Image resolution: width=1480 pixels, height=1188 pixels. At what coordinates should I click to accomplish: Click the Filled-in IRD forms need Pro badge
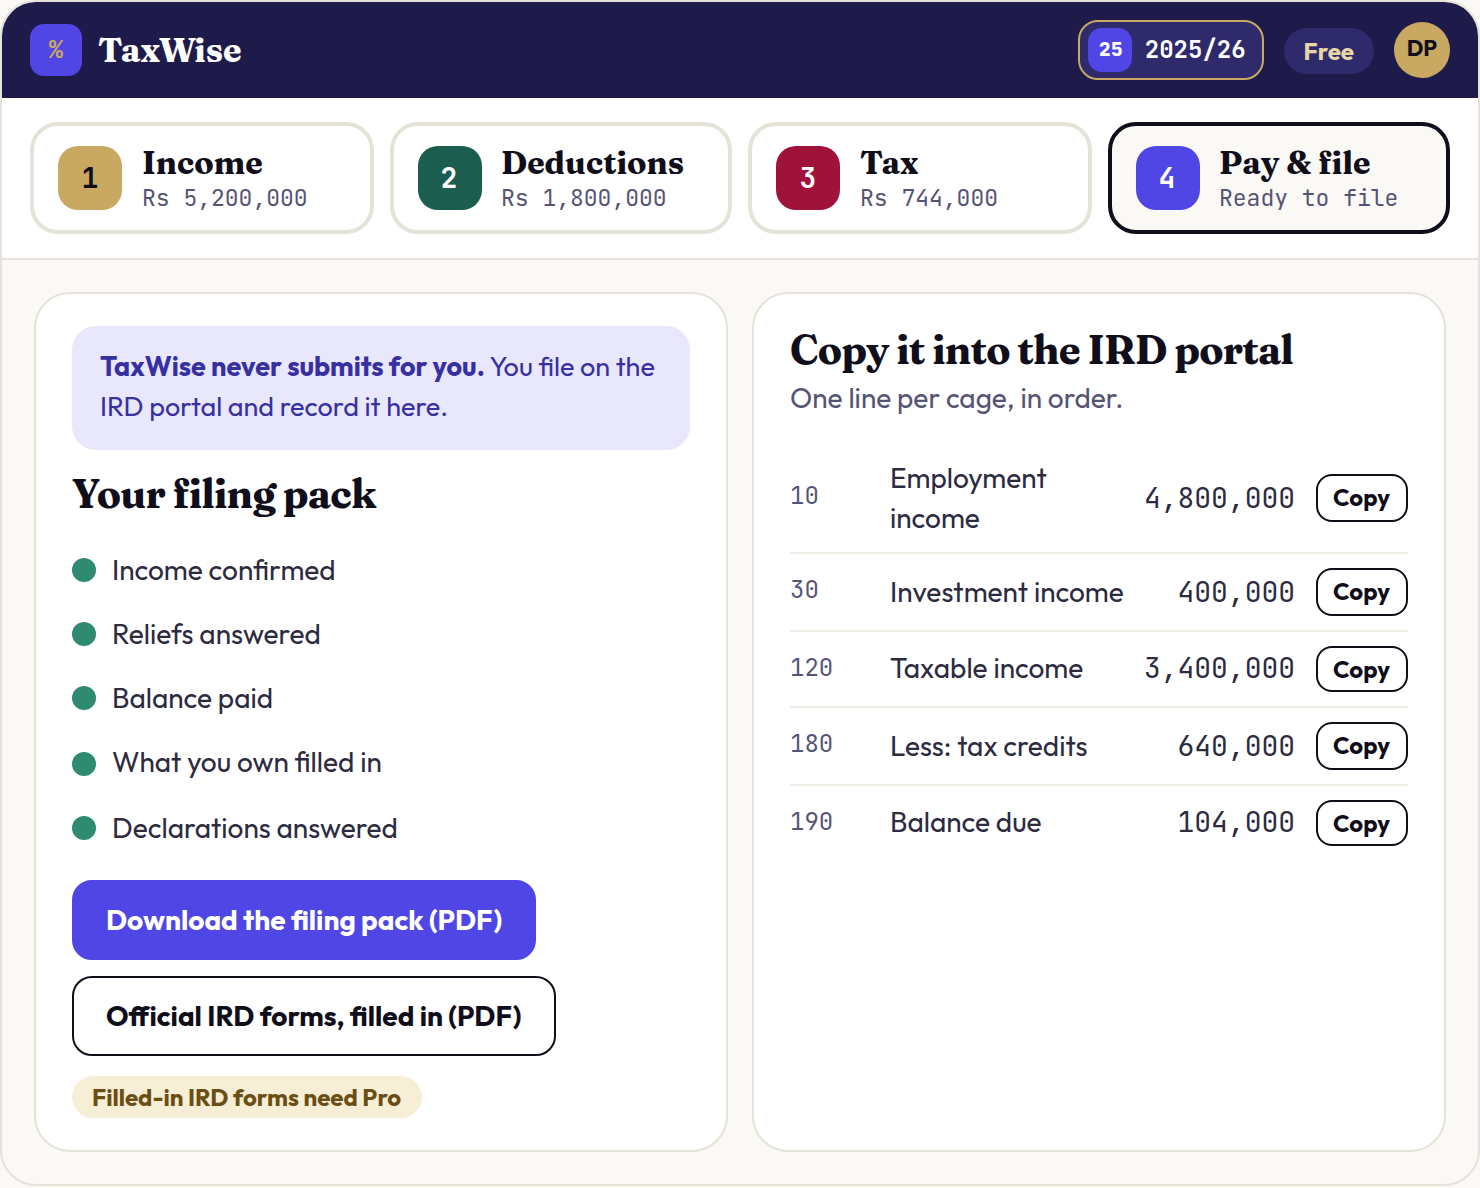point(246,1098)
